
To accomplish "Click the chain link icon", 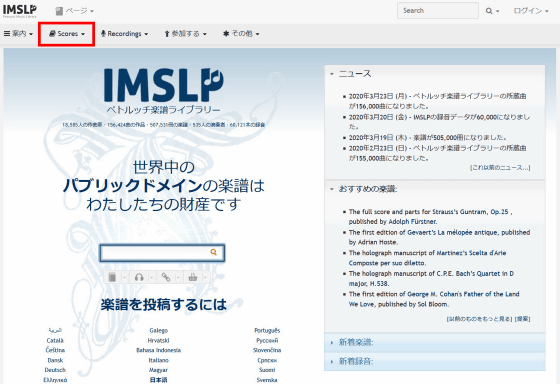I will coord(166,277).
